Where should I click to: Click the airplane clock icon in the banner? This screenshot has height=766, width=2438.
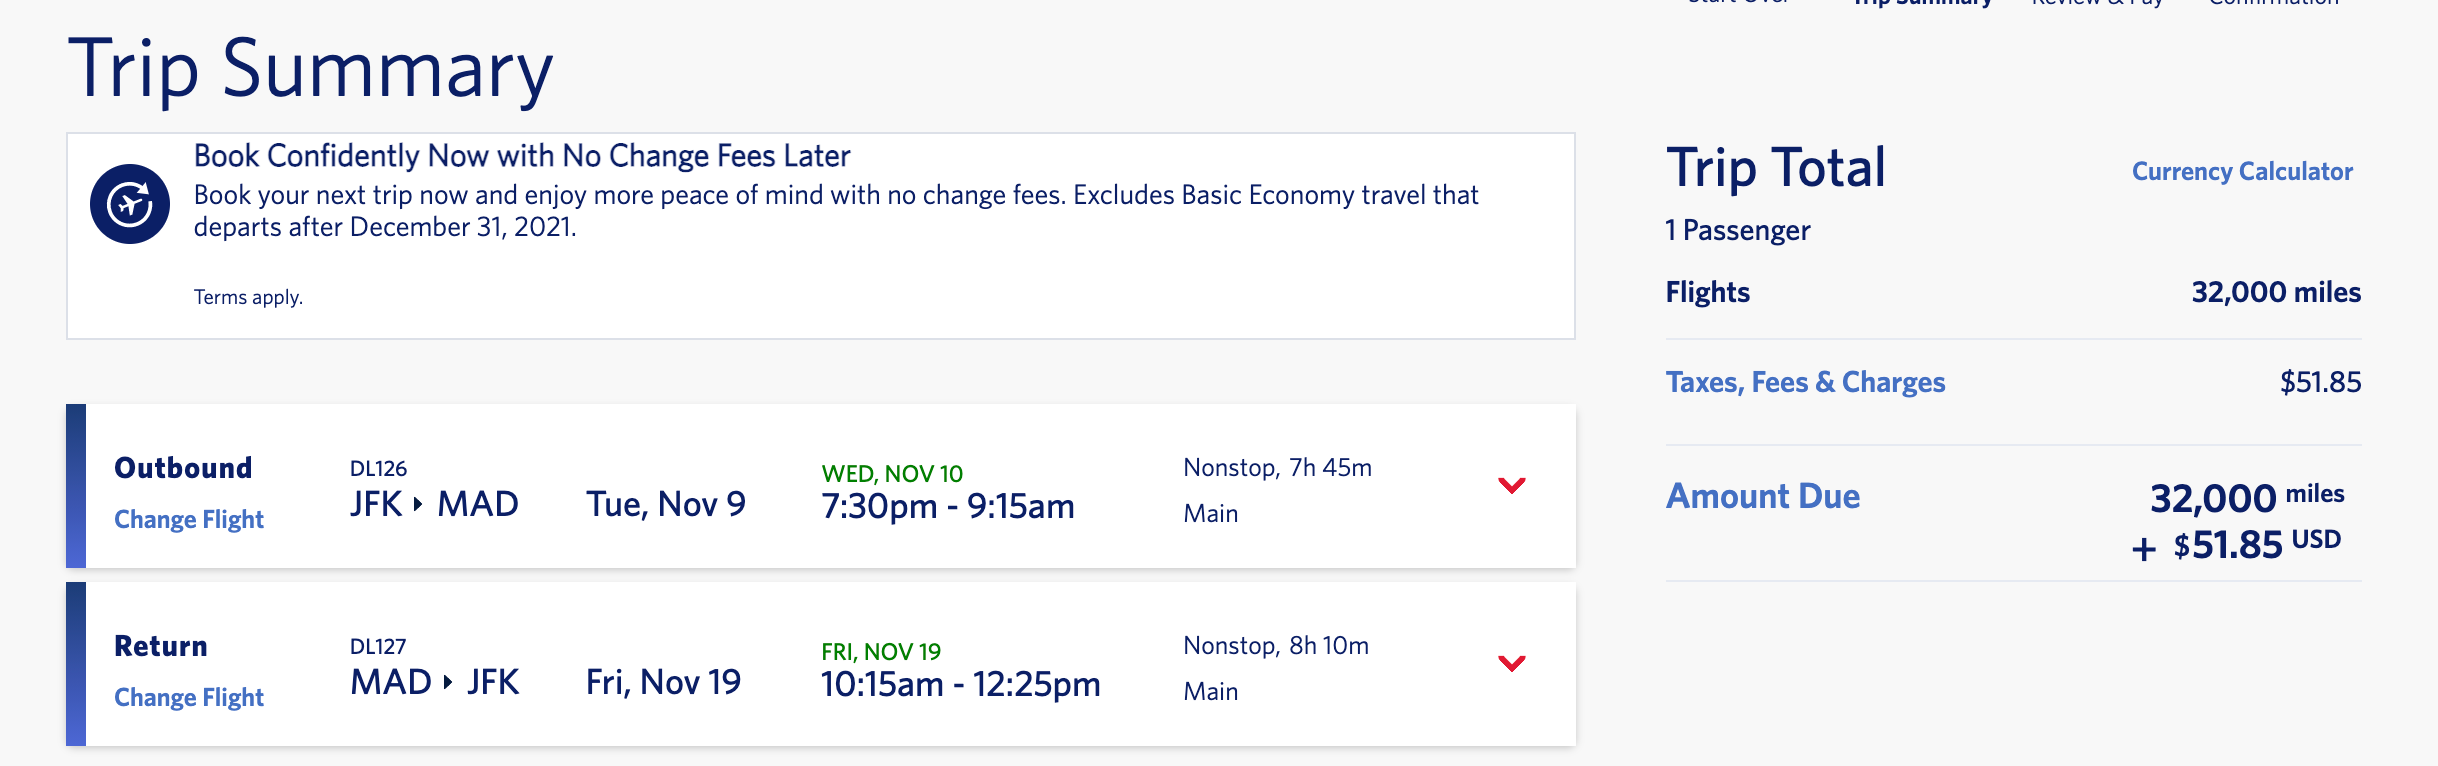130,204
